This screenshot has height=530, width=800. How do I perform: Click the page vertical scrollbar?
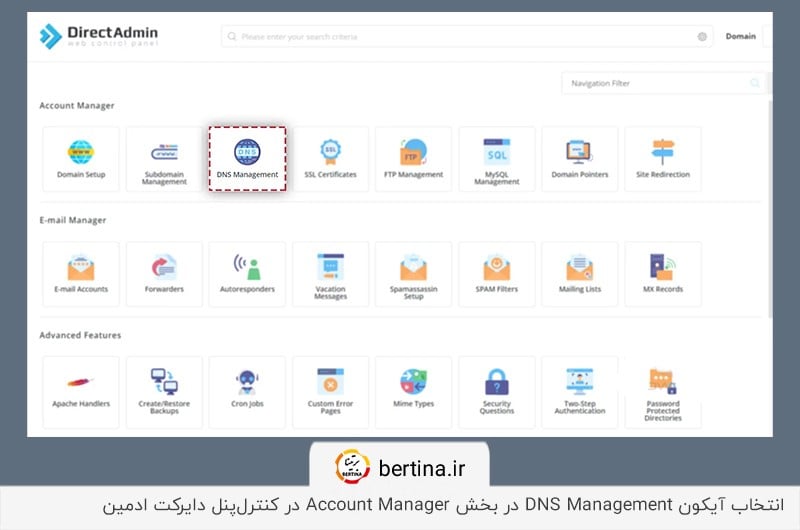tap(770, 209)
